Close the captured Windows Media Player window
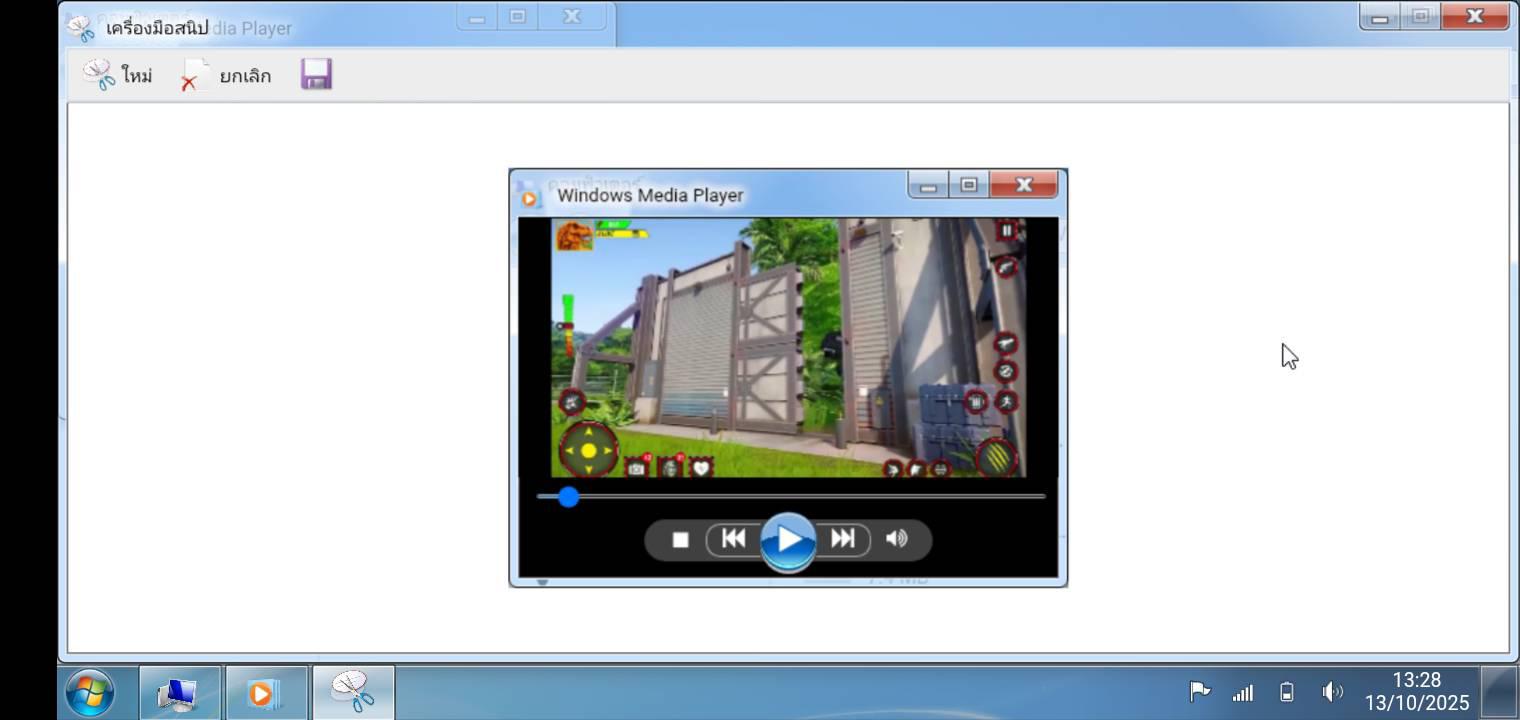Screen dimensions: 1520x720 [1023, 185]
